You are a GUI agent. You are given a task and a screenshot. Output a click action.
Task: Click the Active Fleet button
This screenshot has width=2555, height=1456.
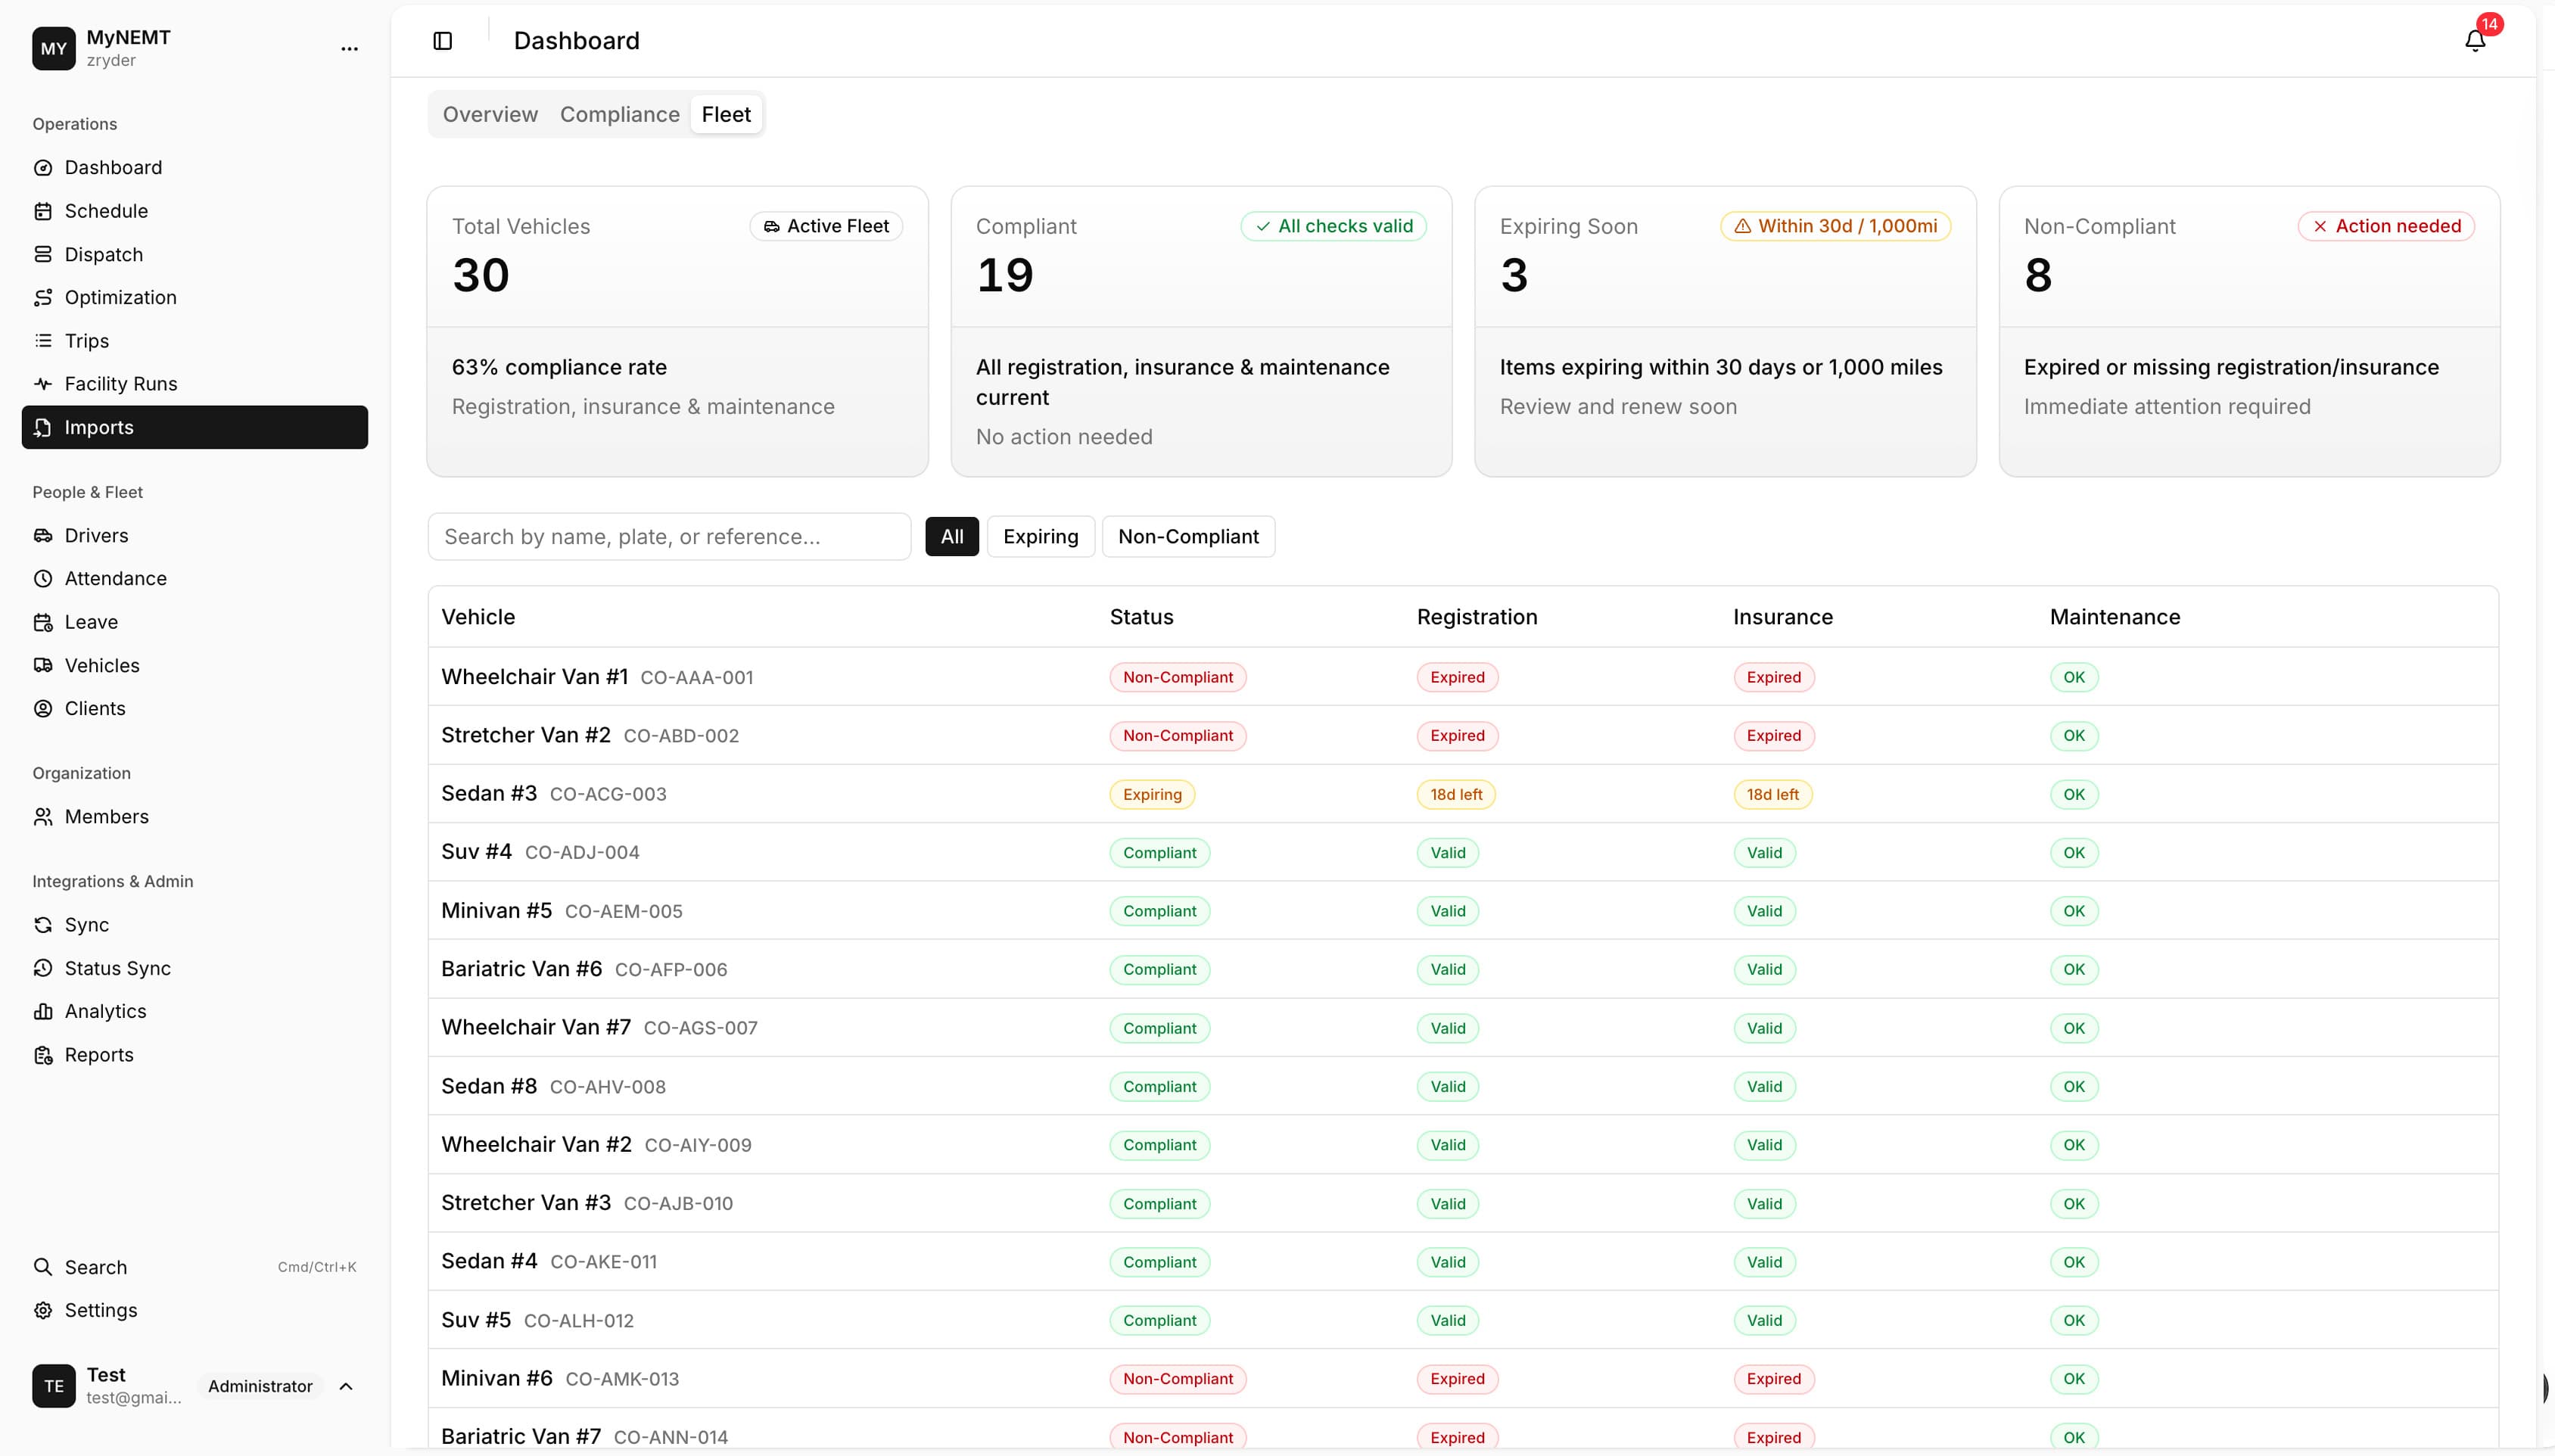(x=826, y=226)
